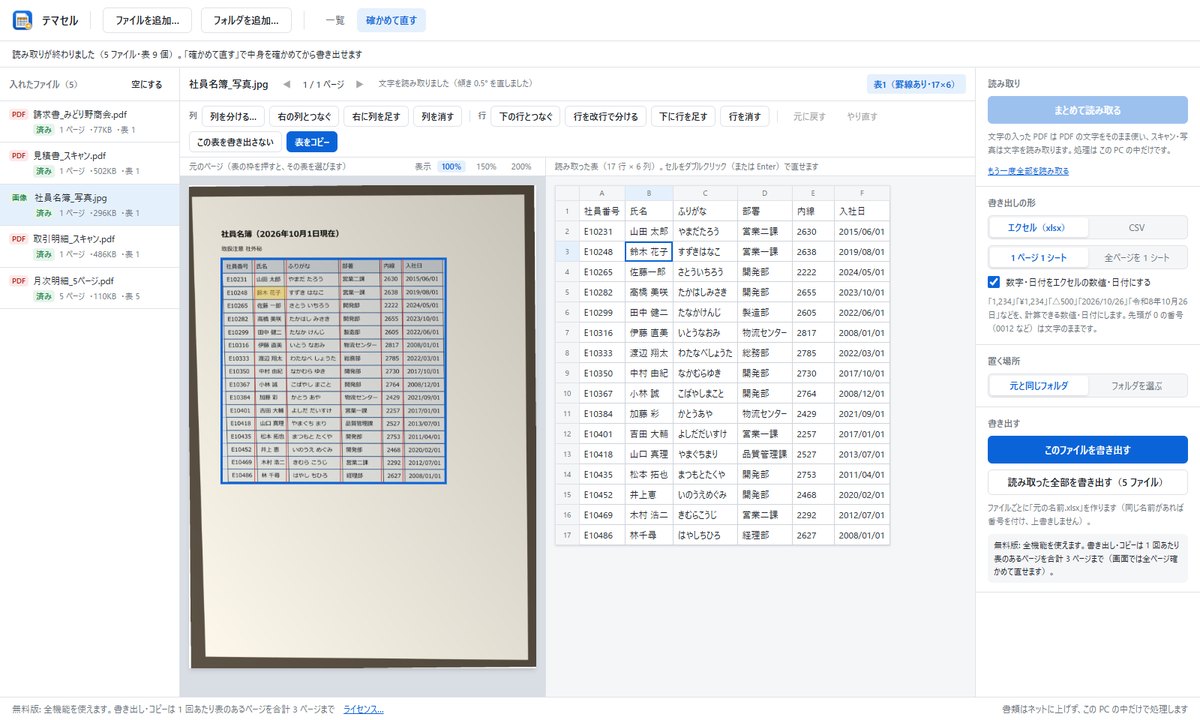Select cell 鈴木 花子 in the extracted table
The image size is (1200, 720).
point(648,252)
